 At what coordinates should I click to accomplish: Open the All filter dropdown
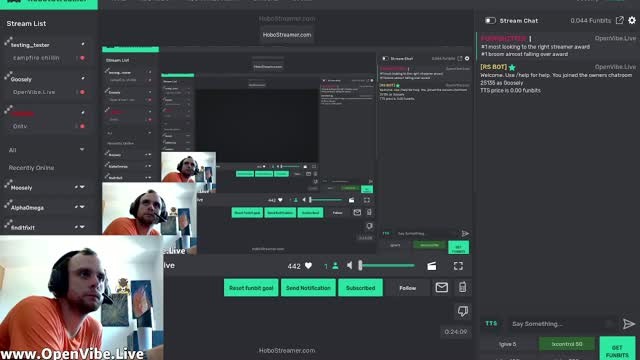coord(47,150)
